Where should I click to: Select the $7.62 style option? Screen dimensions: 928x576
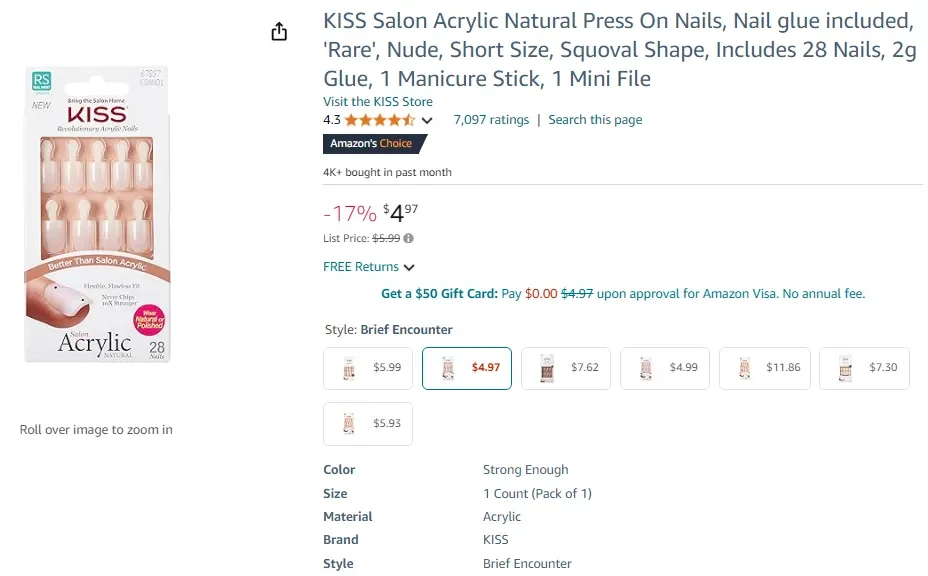(x=566, y=368)
